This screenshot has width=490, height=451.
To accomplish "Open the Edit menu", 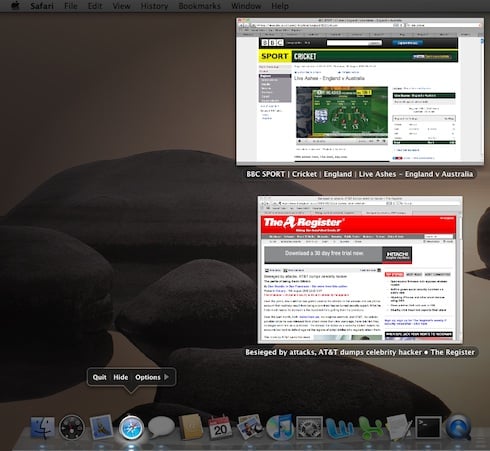I will click(x=95, y=6).
